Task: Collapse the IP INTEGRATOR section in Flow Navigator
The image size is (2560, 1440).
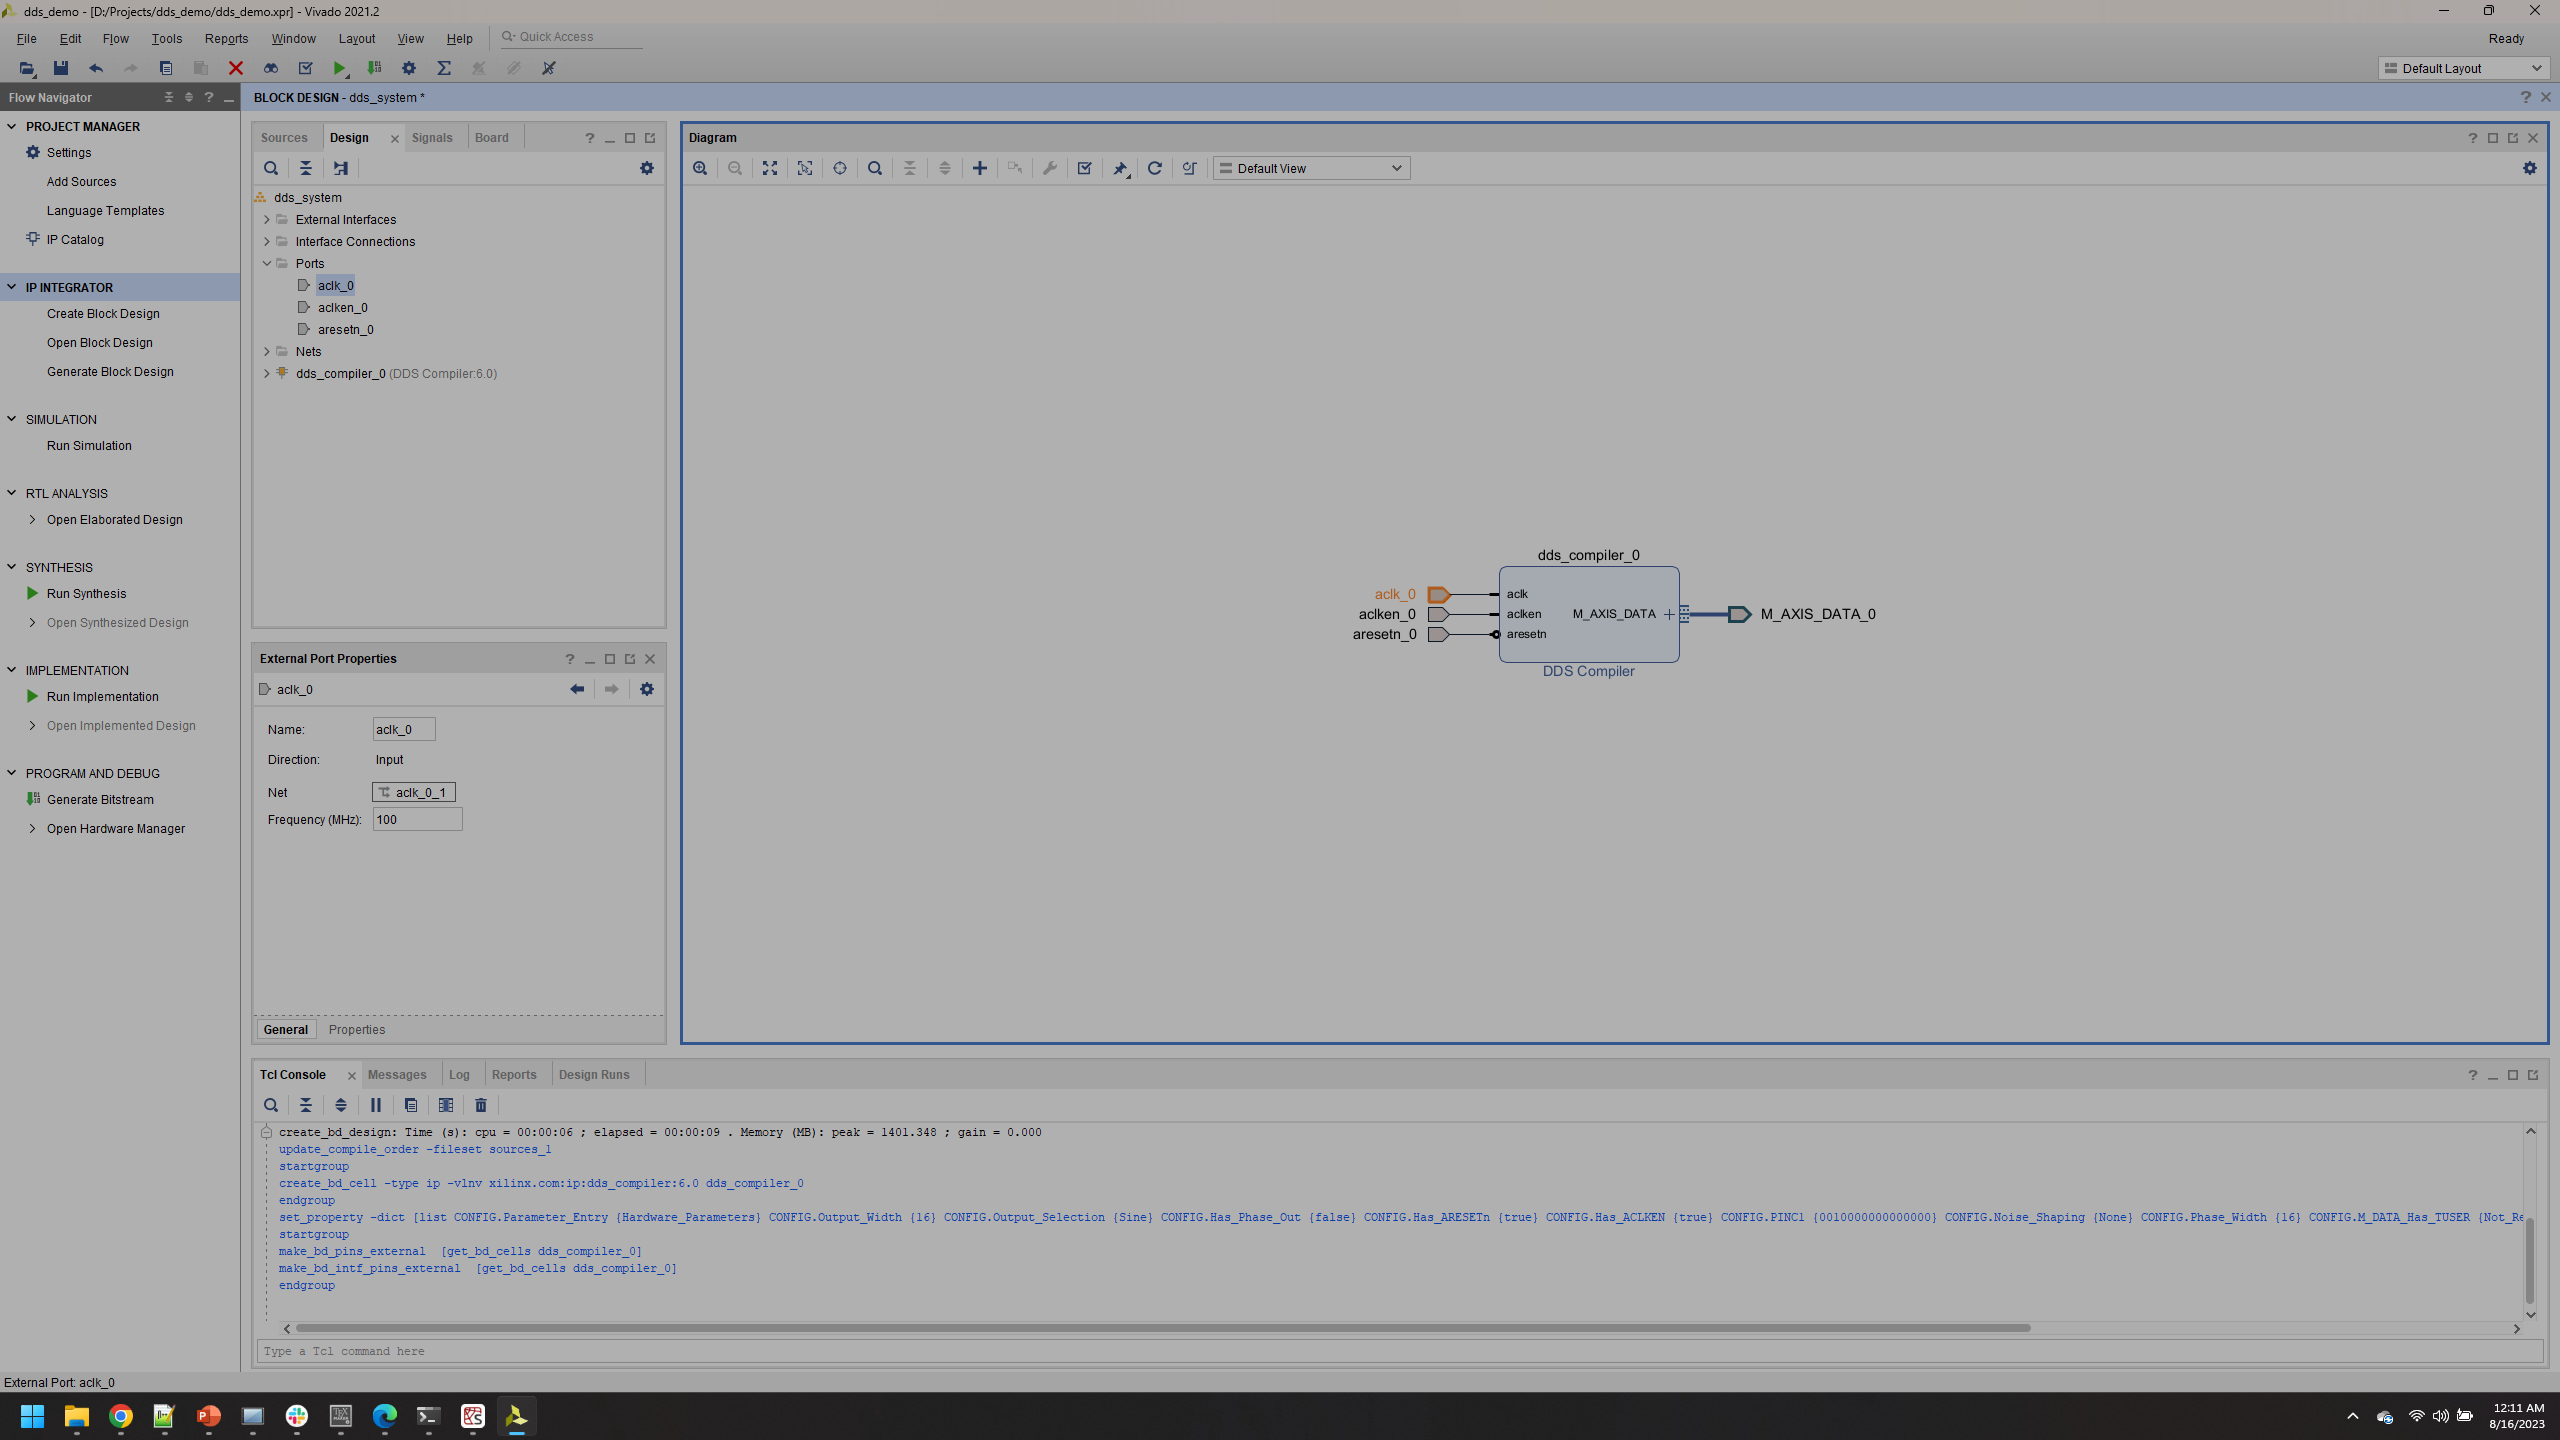Action: (12, 287)
